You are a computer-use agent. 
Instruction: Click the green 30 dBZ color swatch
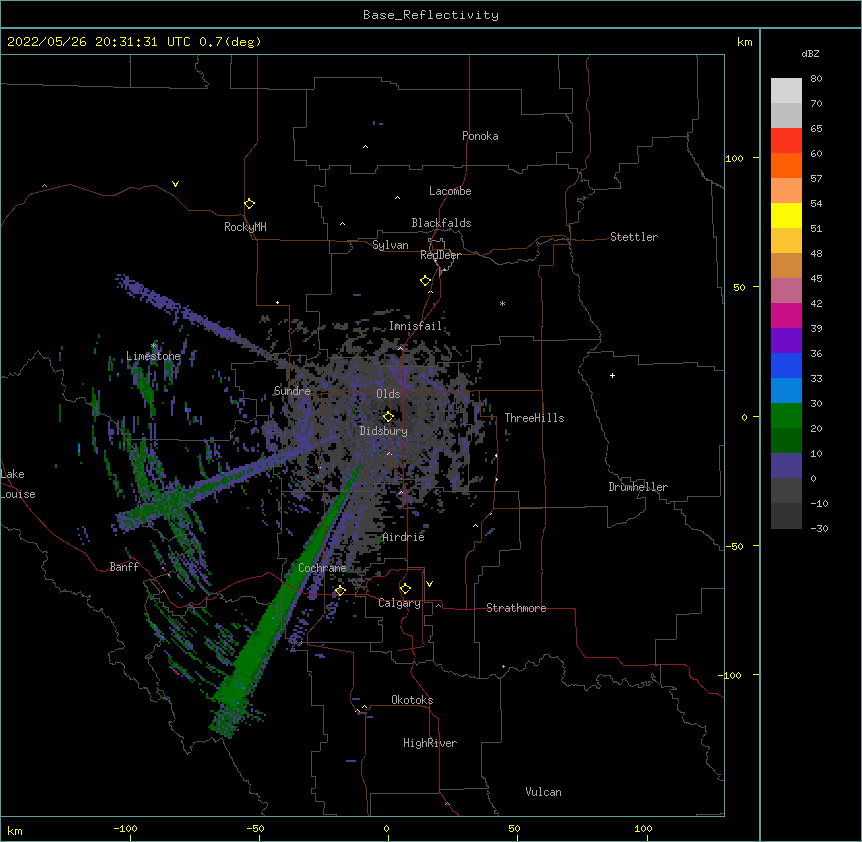point(786,416)
